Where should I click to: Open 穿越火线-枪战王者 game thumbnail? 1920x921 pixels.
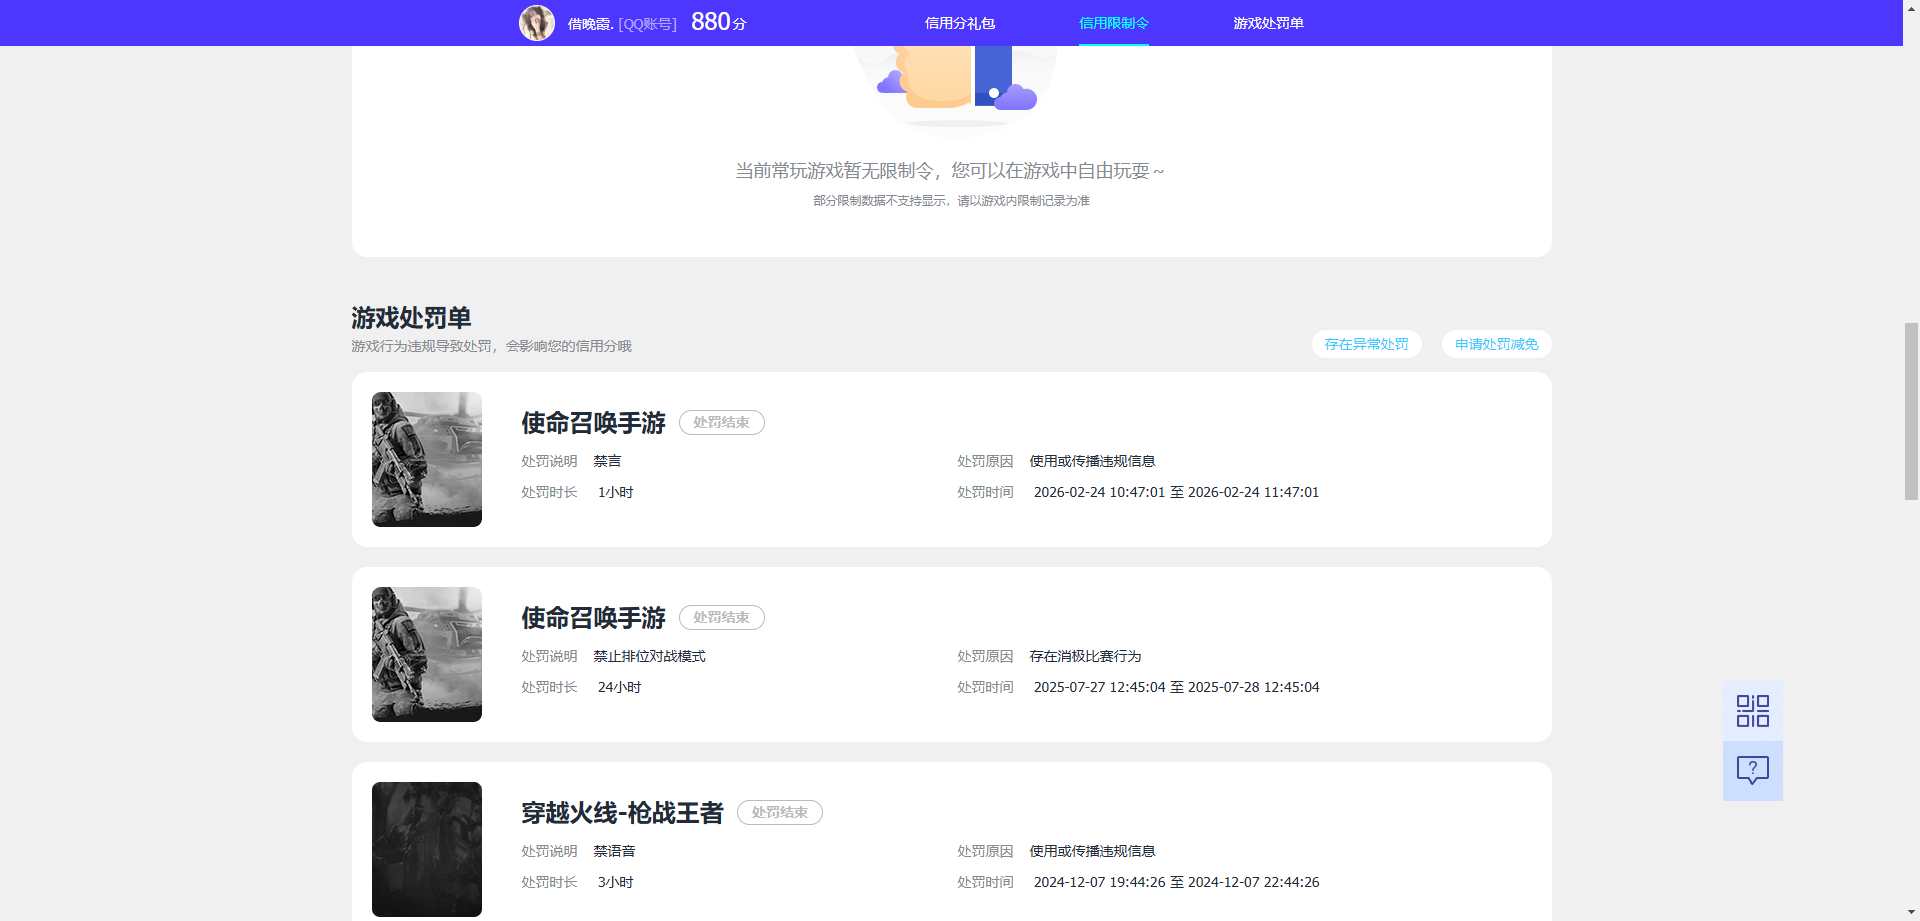click(x=427, y=849)
